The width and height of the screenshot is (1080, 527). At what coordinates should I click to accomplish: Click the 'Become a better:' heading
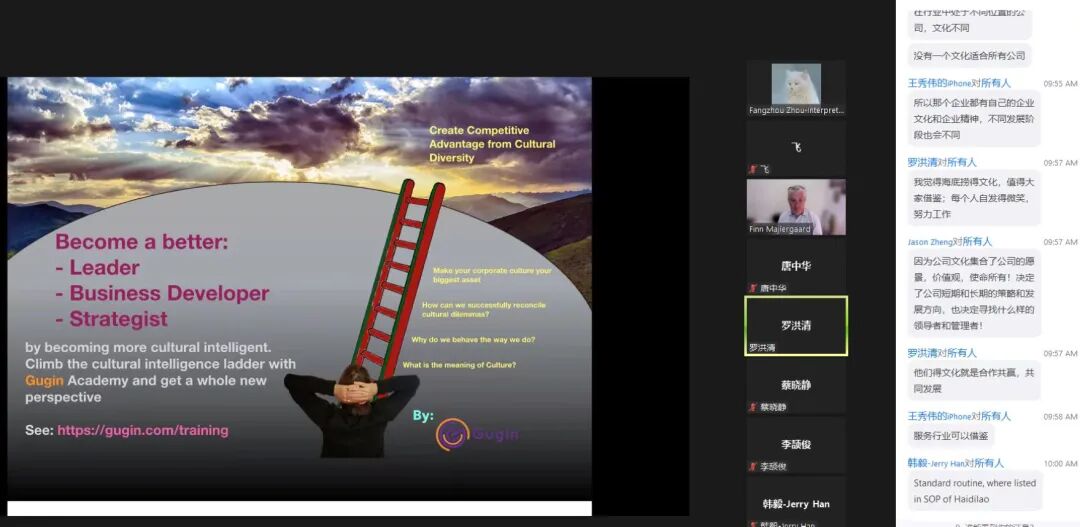point(142,242)
